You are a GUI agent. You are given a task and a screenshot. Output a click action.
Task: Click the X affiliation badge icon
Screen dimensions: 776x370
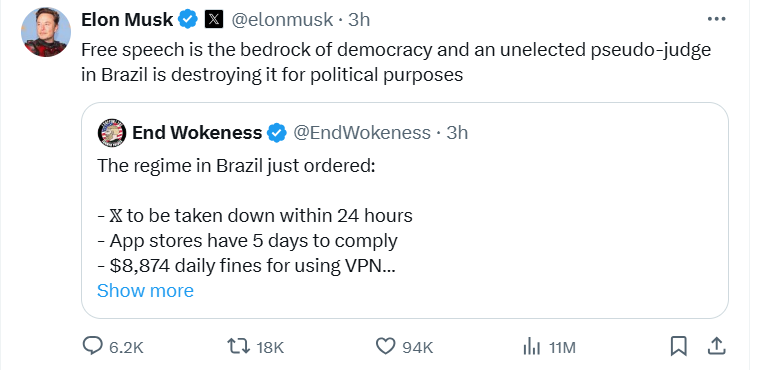[213, 20]
